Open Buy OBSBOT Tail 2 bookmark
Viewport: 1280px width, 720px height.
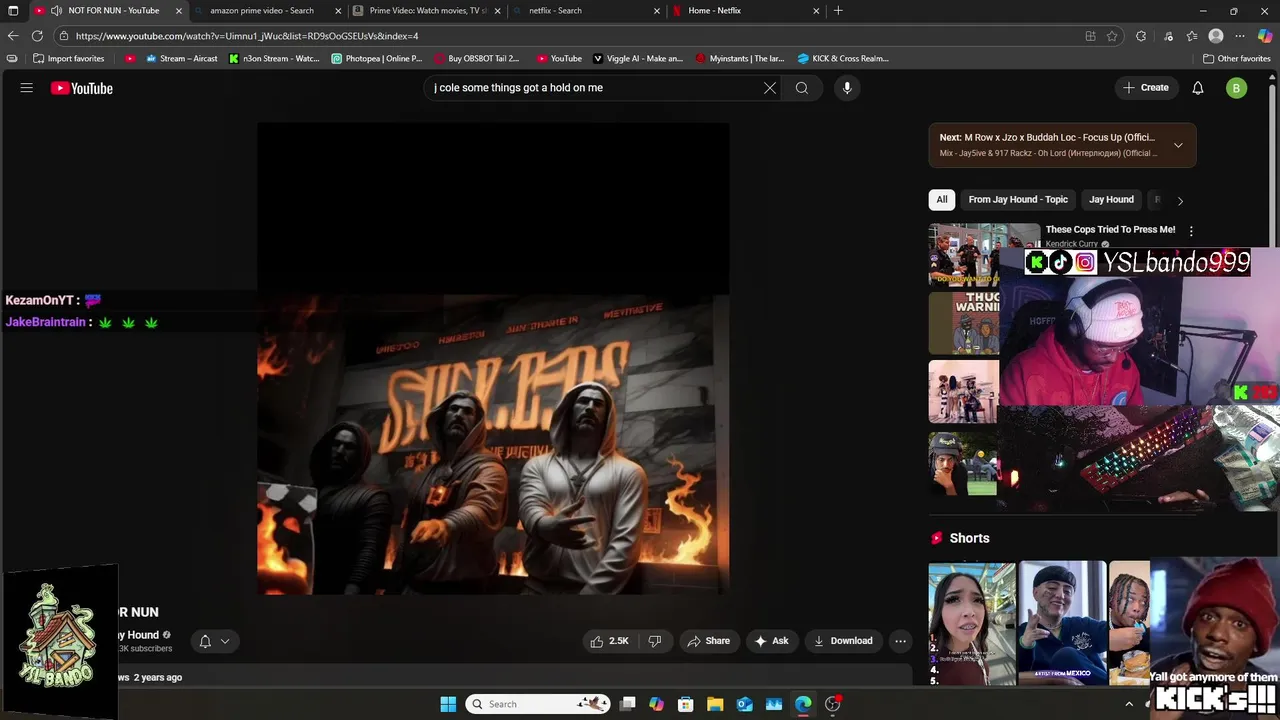(477, 58)
